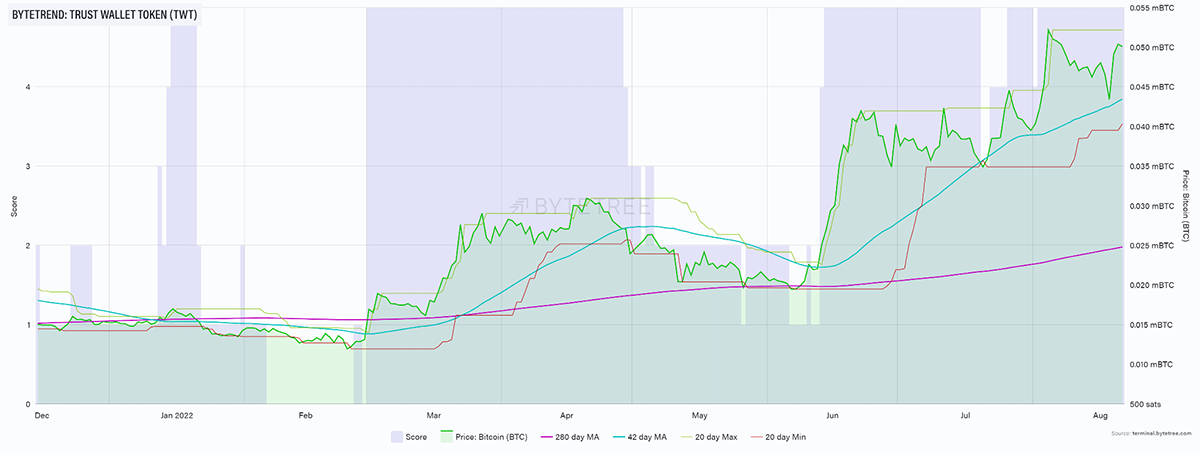Image resolution: width=1200 pixels, height=455 pixels.
Task: Click the 0.010 mBTC price axis label
Action: (1150, 364)
